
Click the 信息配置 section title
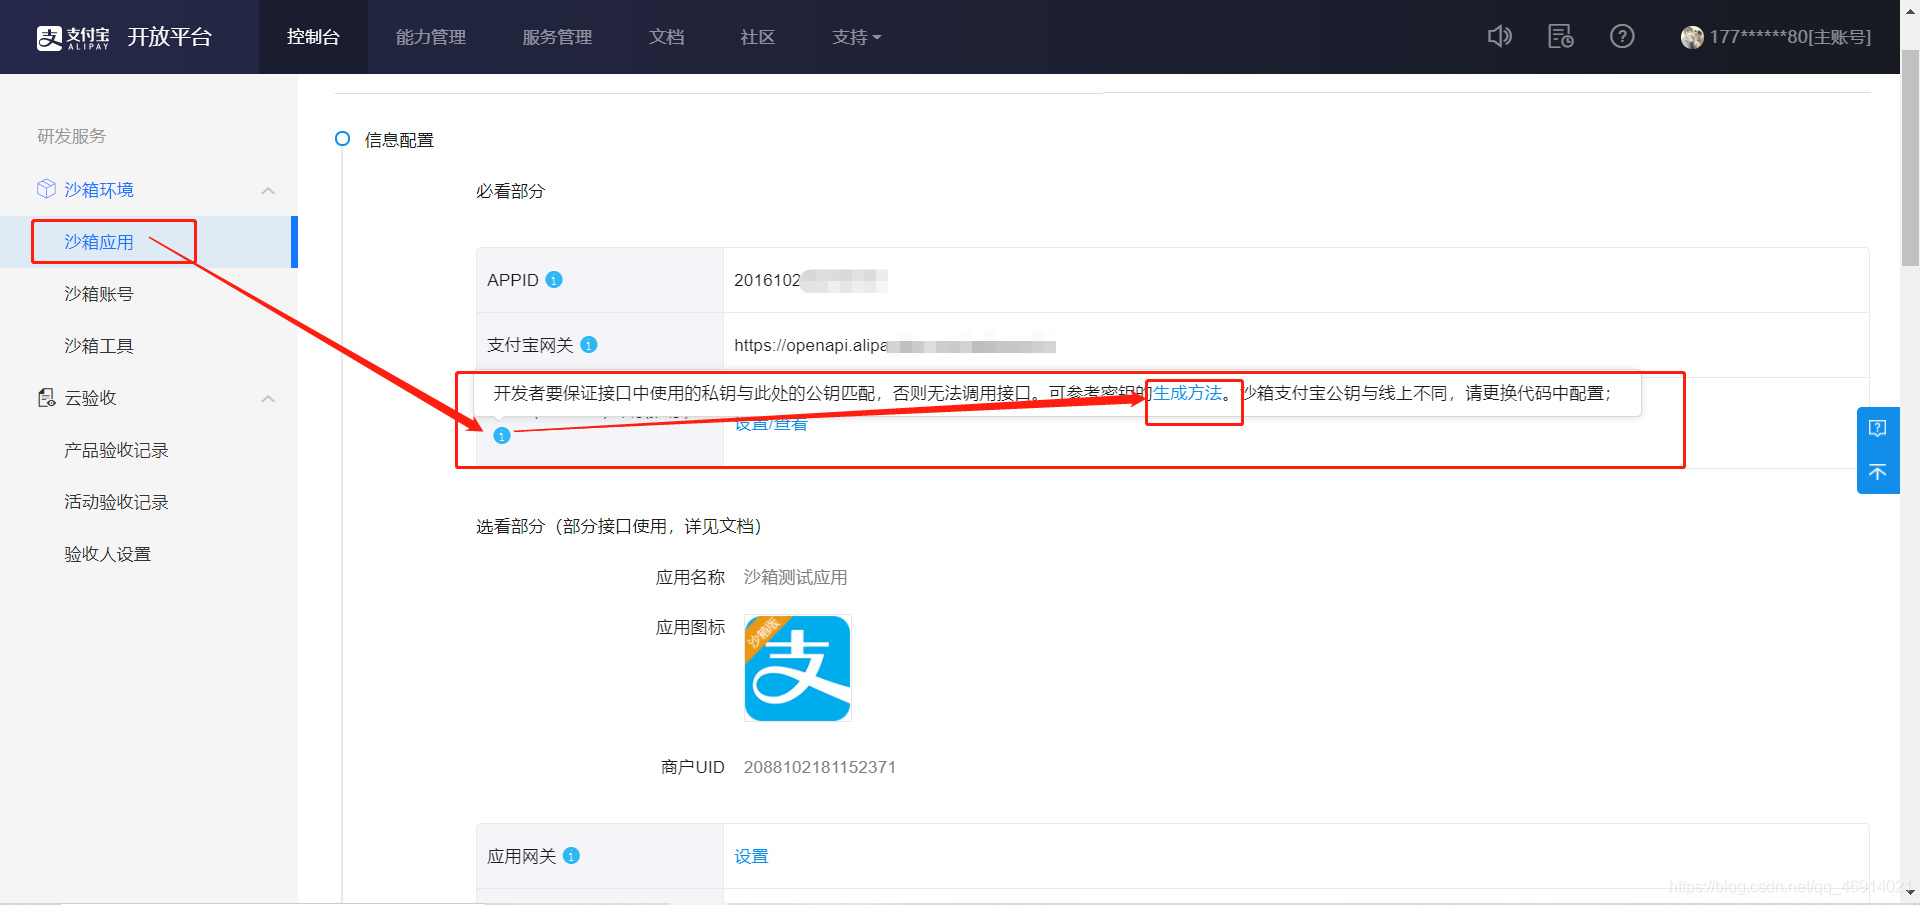pos(399,140)
